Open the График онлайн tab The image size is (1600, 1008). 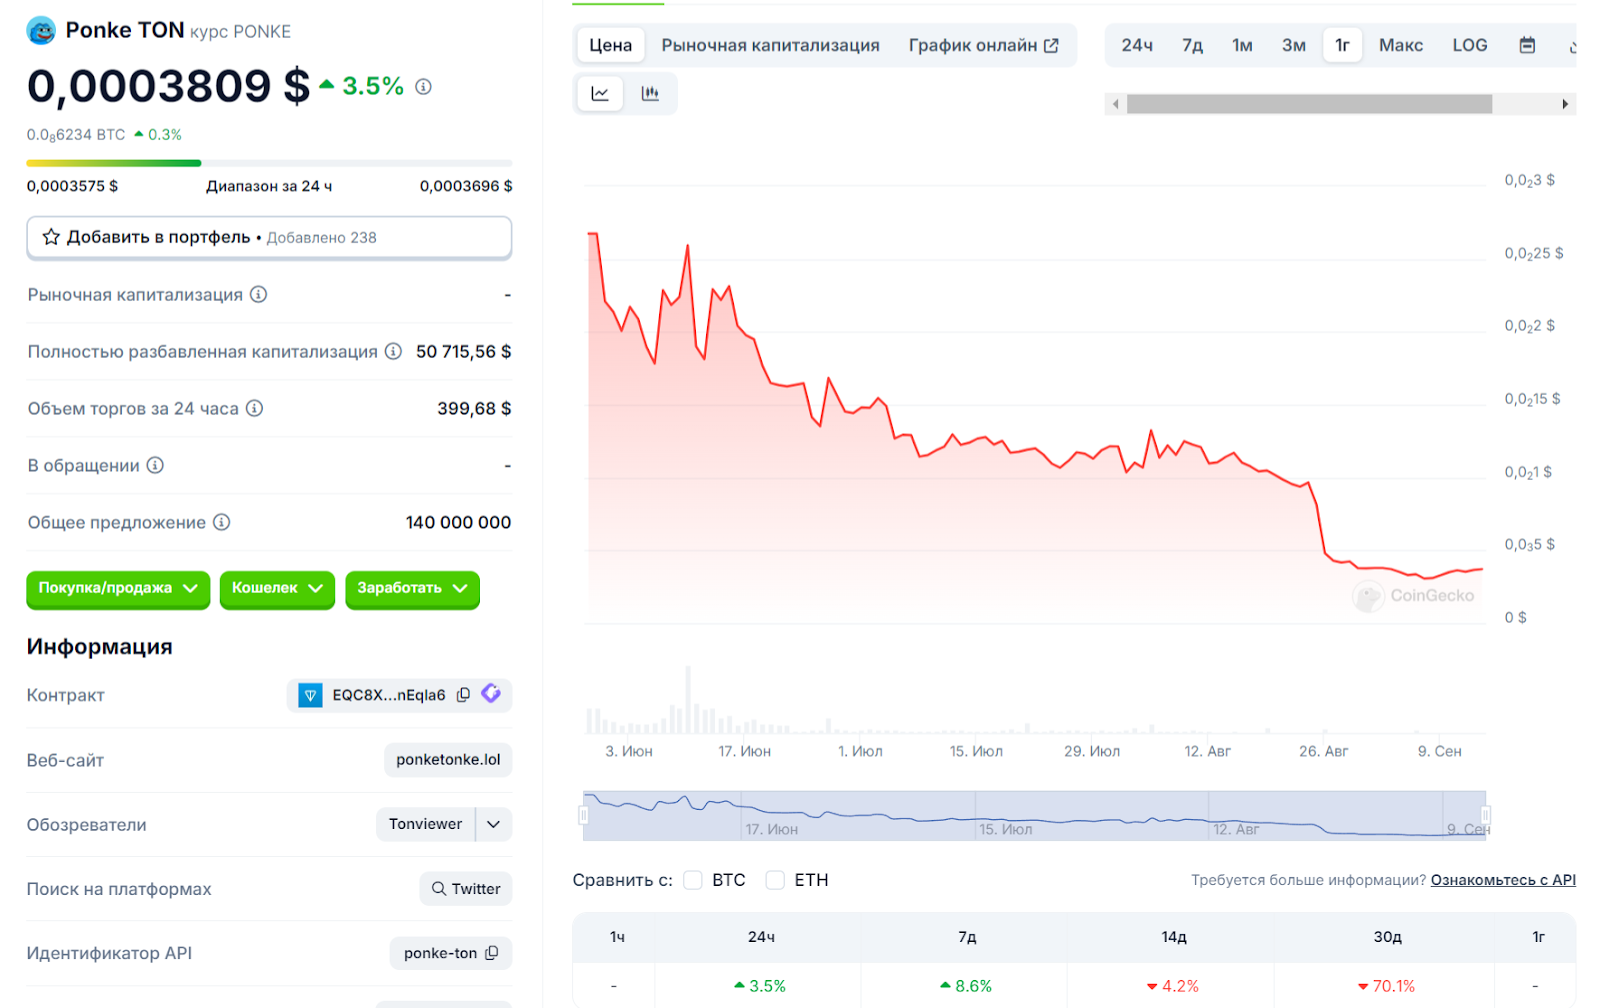(x=983, y=45)
